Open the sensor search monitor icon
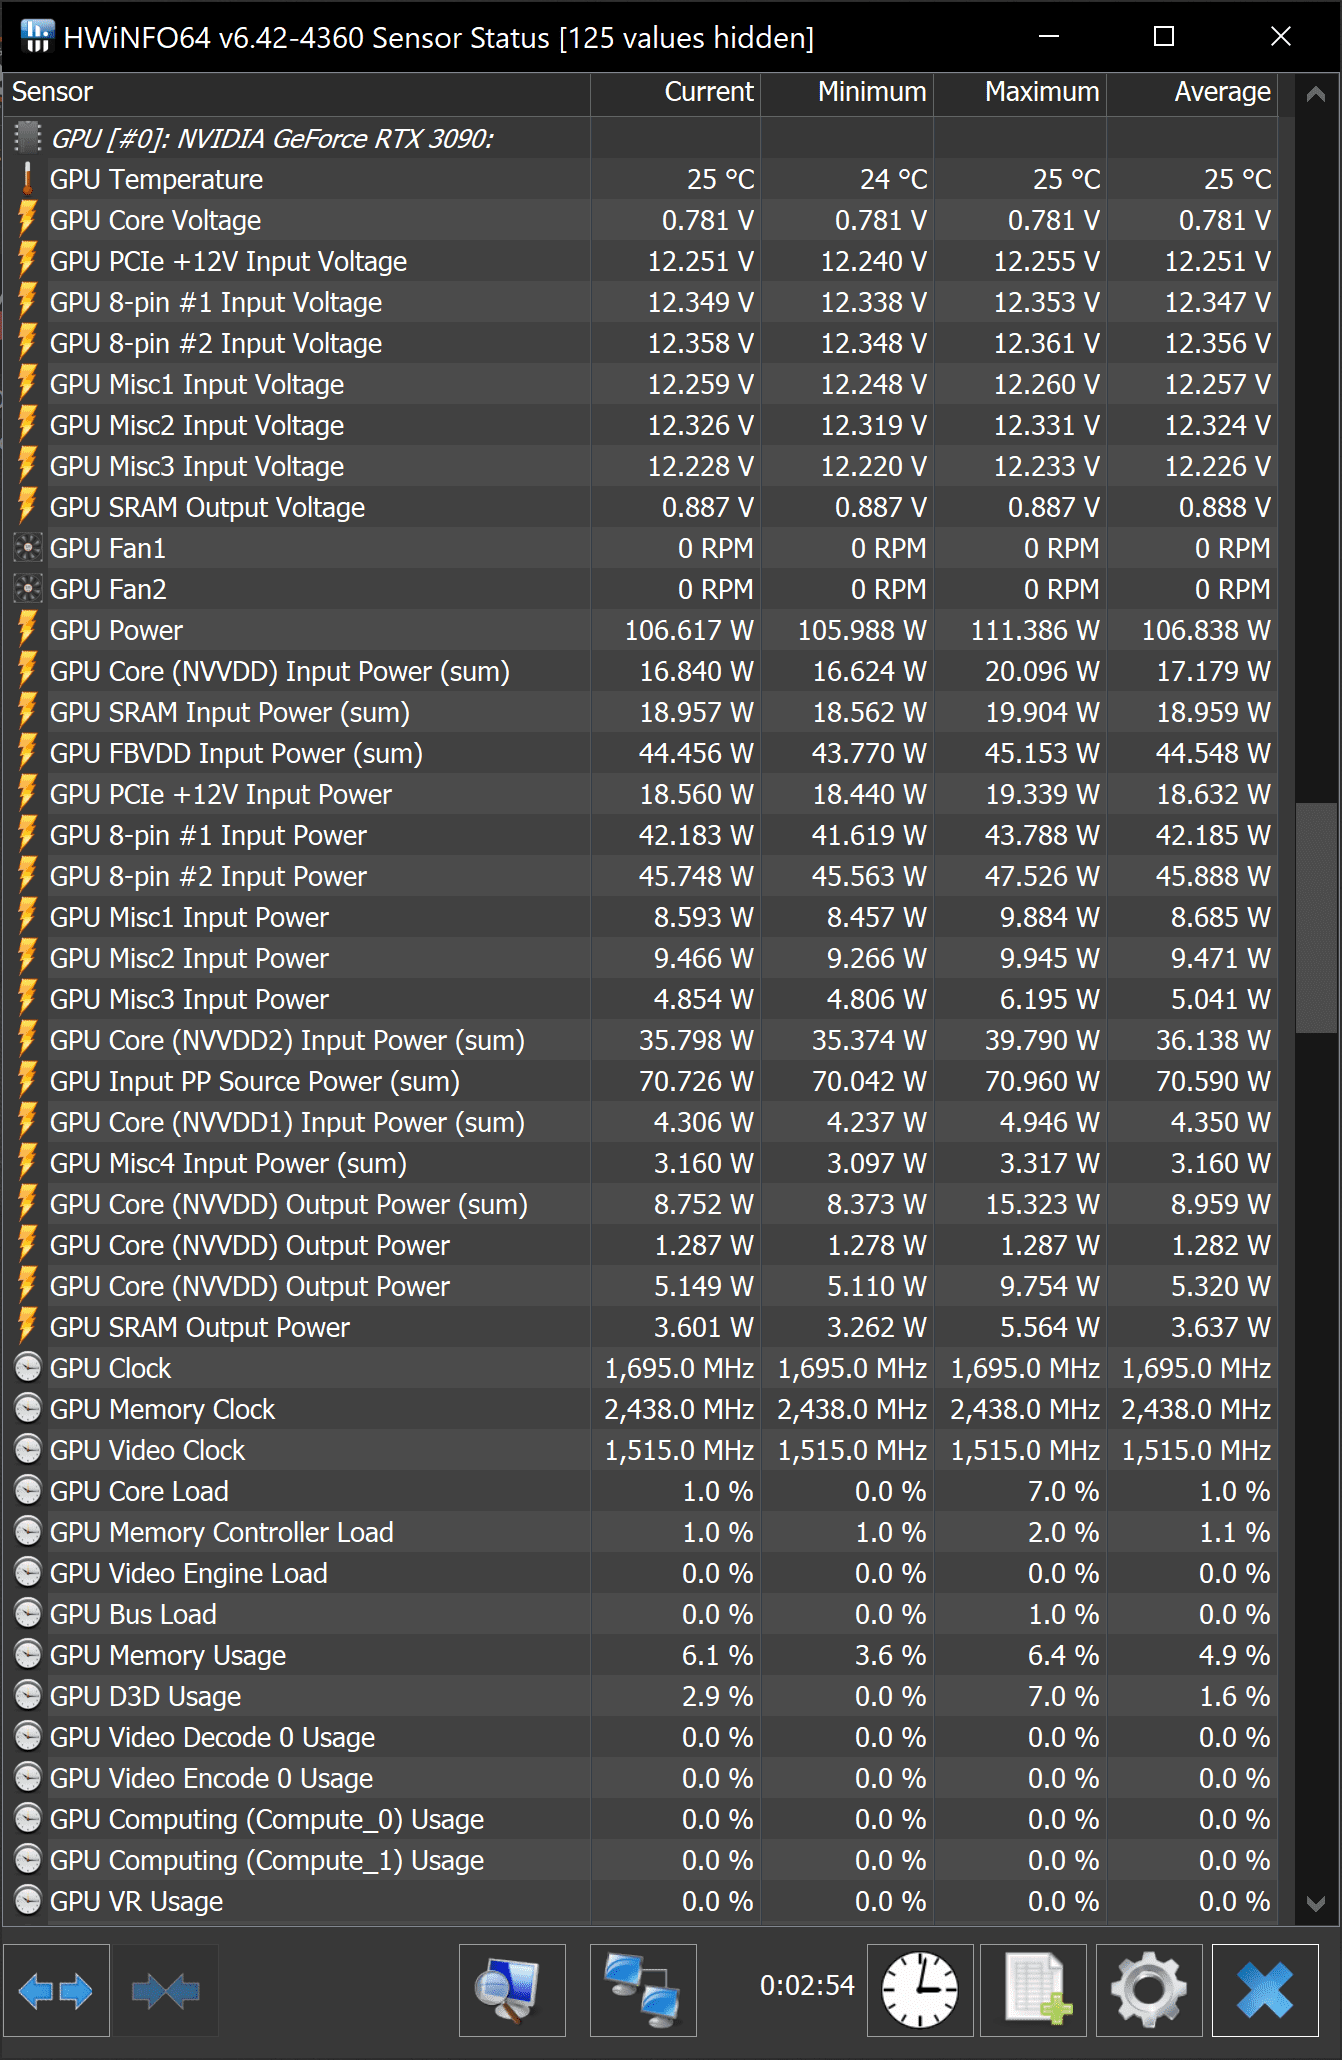The height and width of the screenshot is (2060, 1342). tap(512, 1990)
